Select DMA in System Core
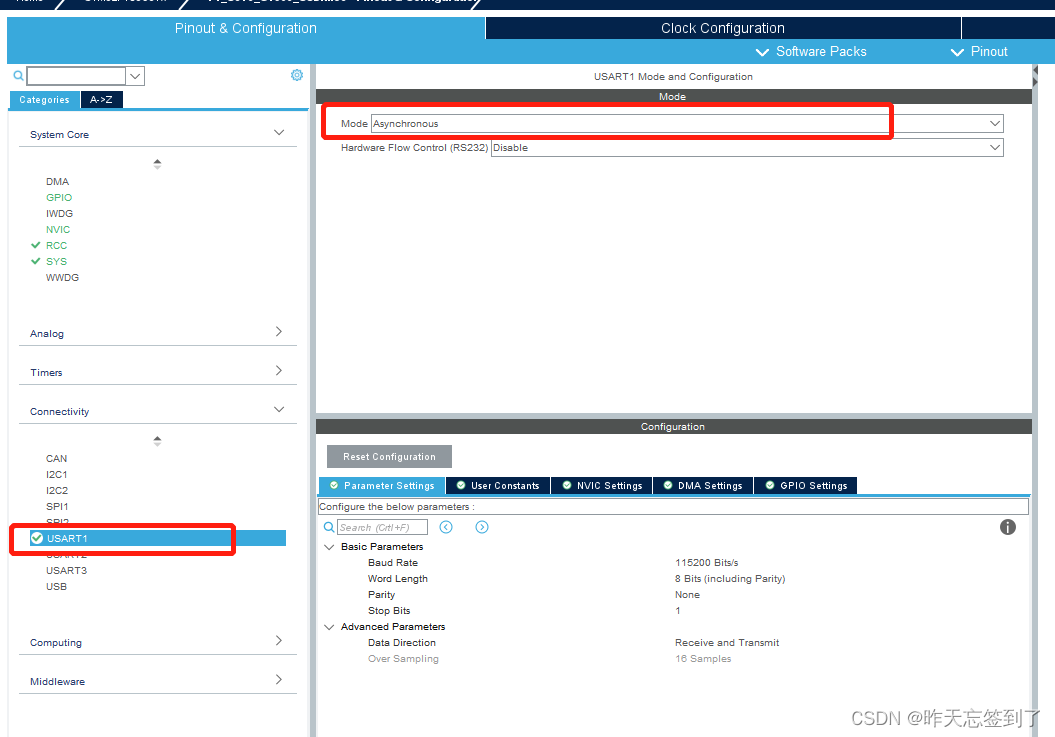This screenshot has height=737, width=1055. click(57, 181)
